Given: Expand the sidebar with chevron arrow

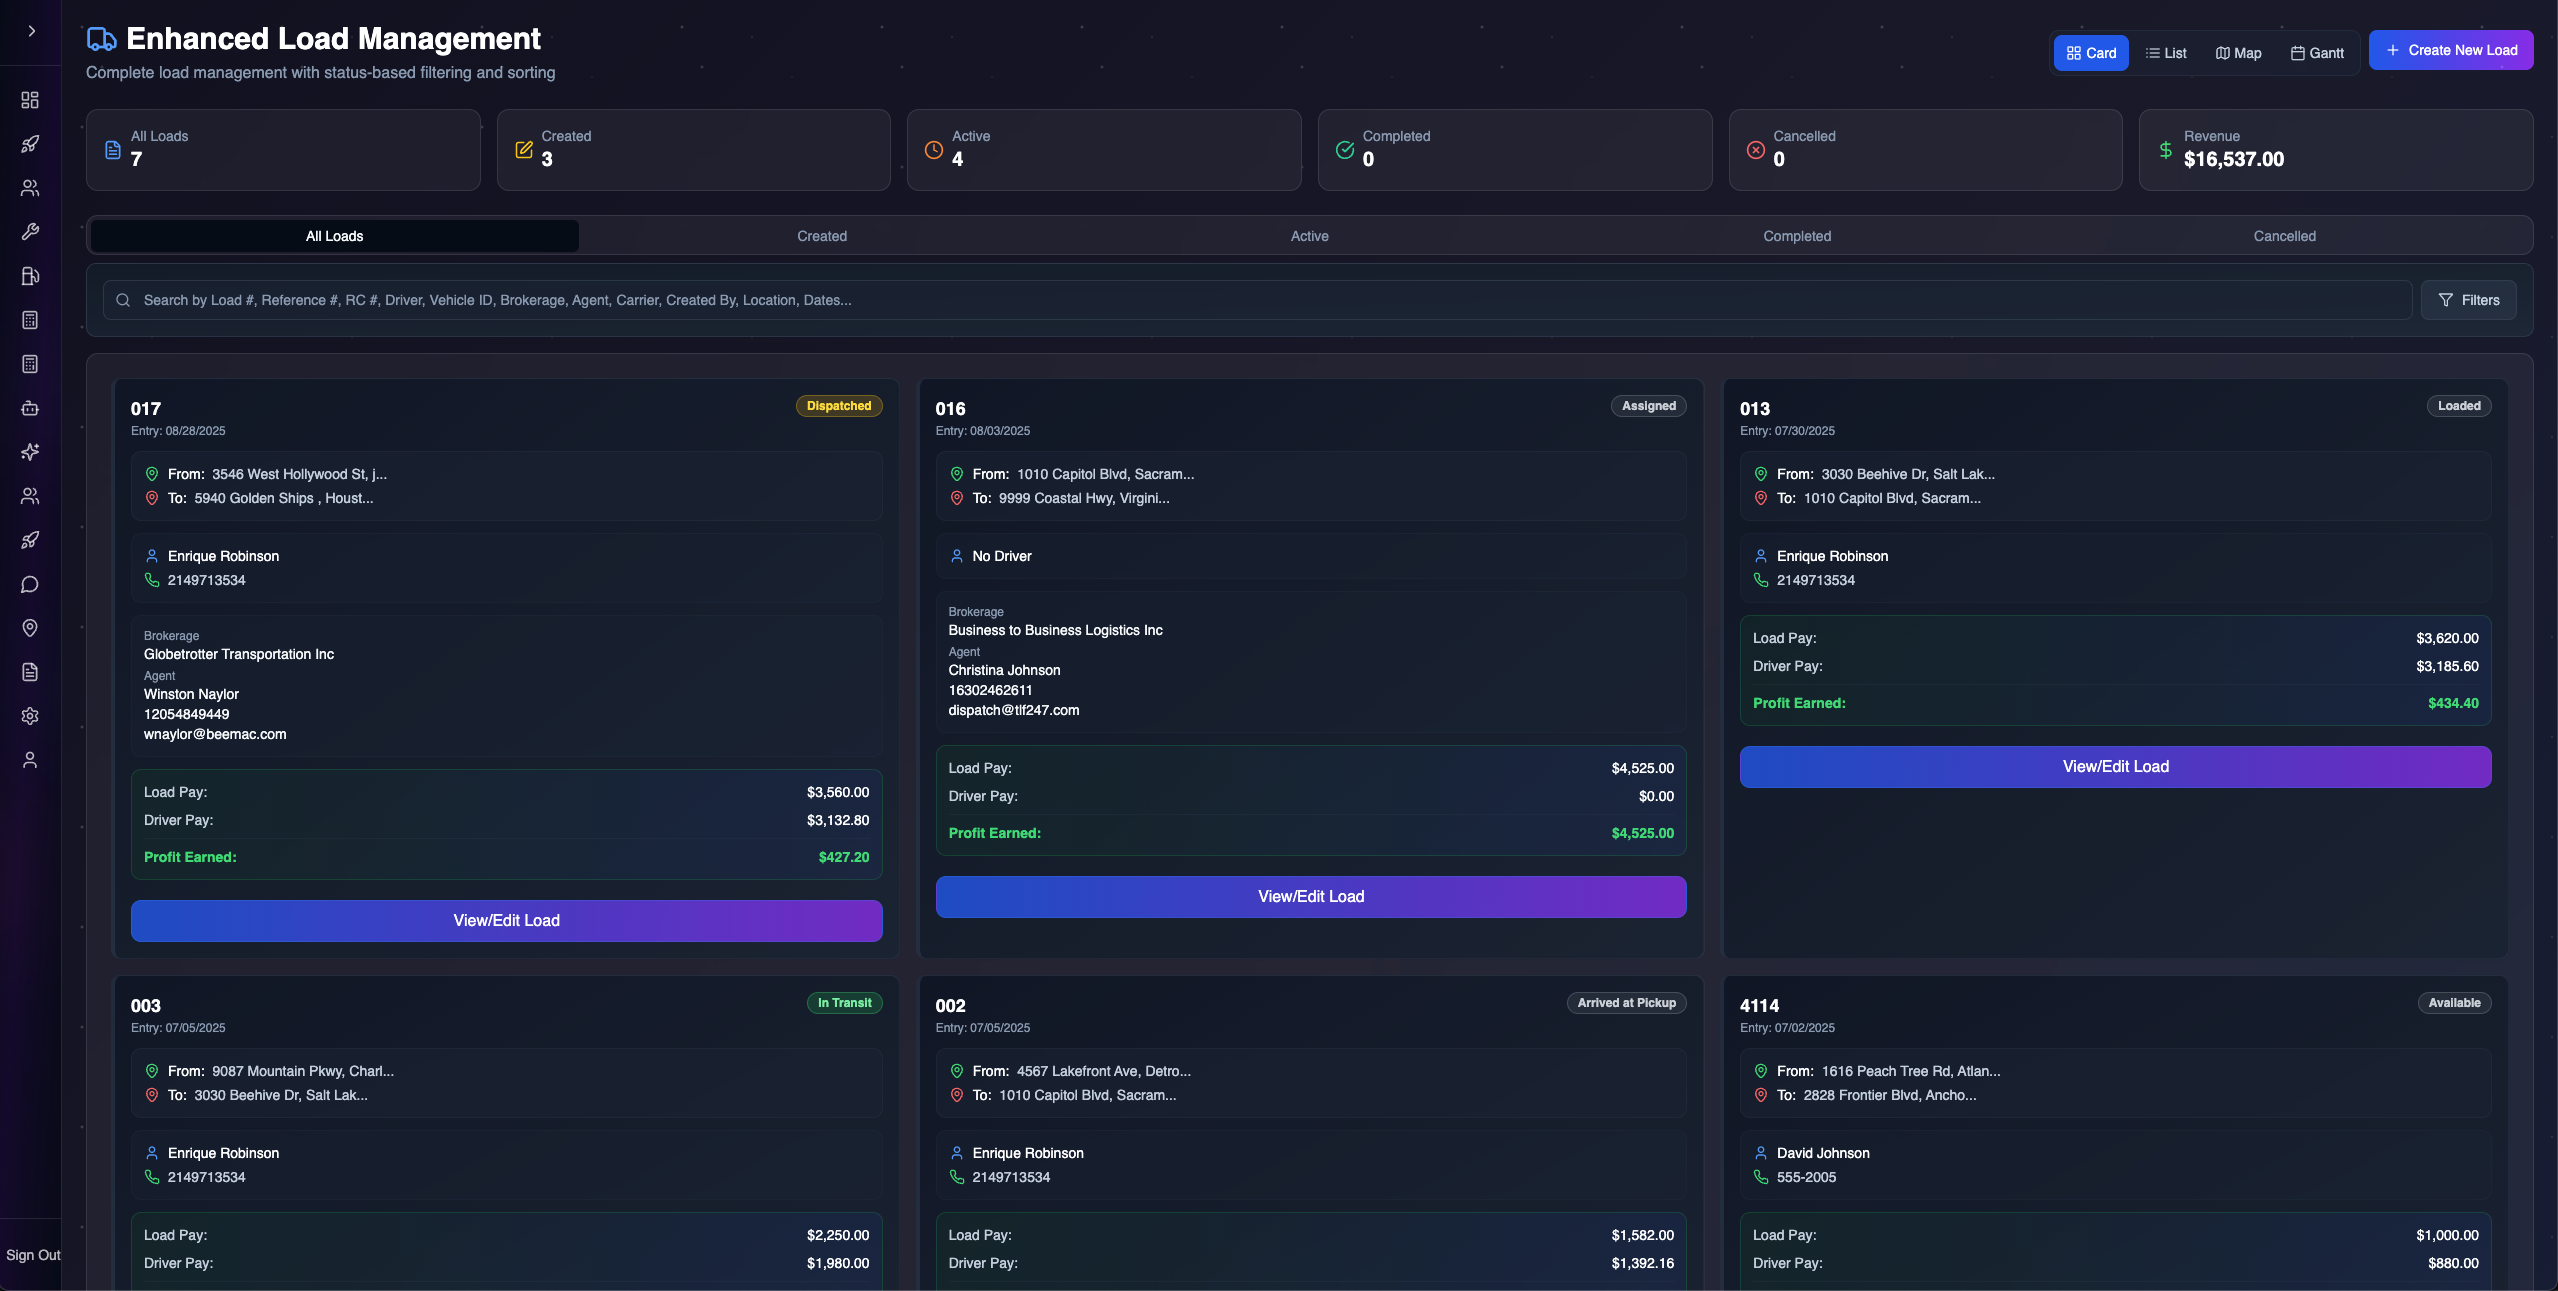Looking at the screenshot, I should 31,31.
